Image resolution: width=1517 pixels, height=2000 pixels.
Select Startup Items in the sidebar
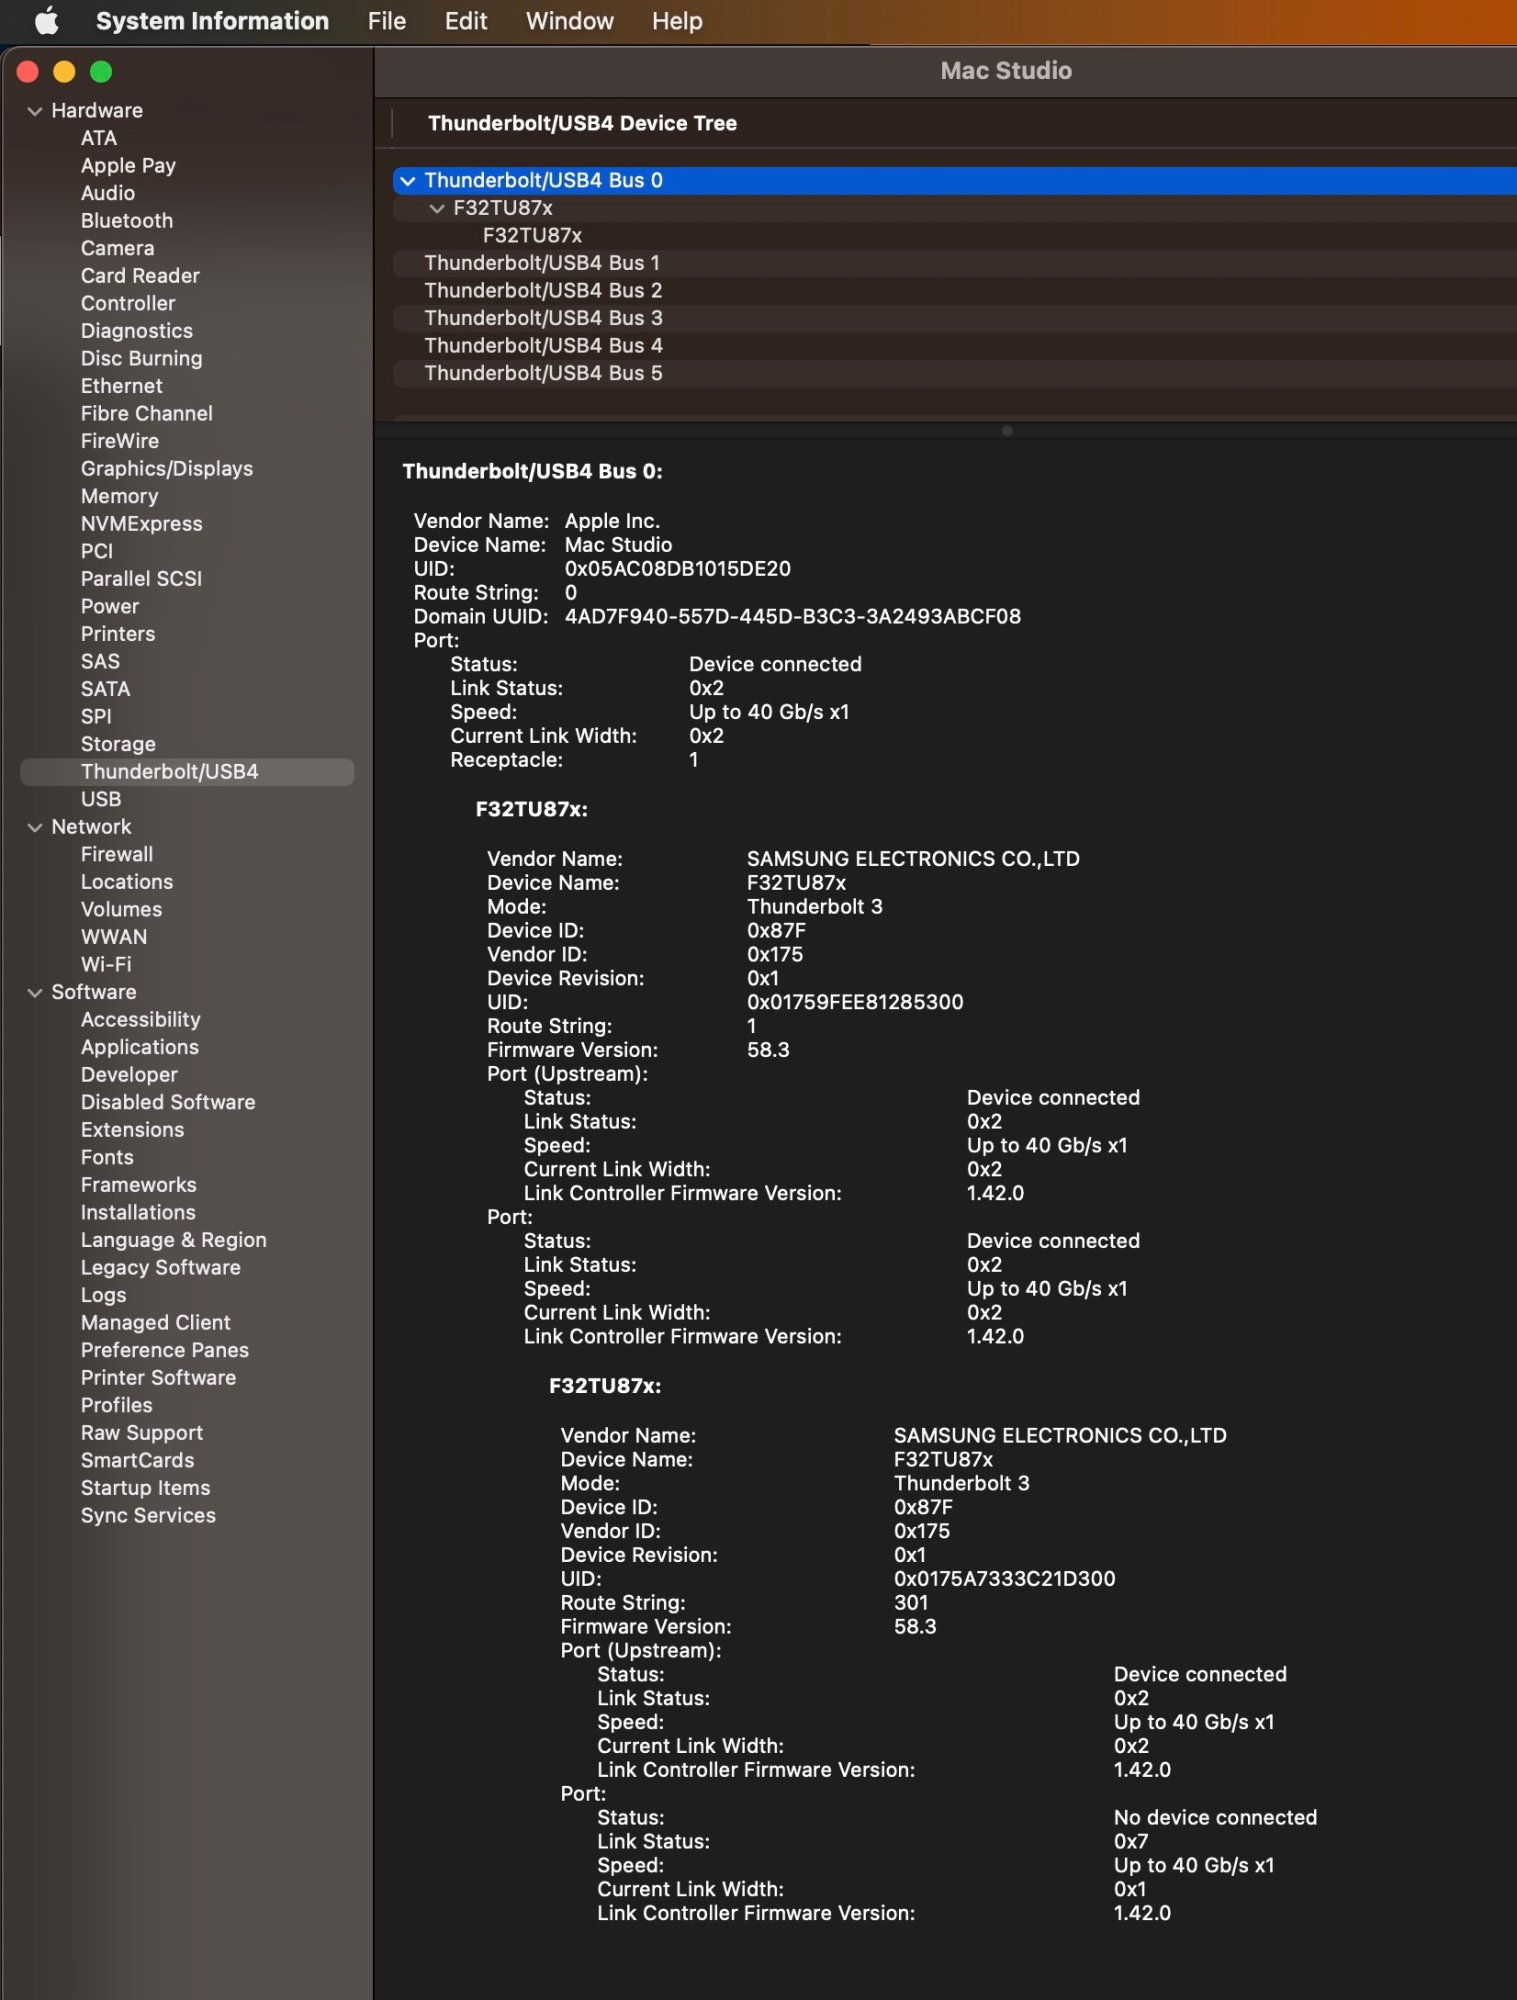[x=145, y=1488]
